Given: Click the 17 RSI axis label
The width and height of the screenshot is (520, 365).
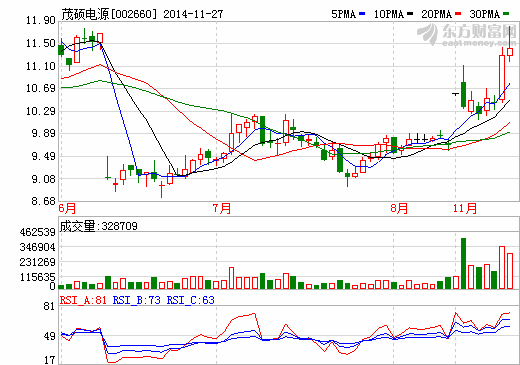Looking at the screenshot, I should [x=49, y=360].
